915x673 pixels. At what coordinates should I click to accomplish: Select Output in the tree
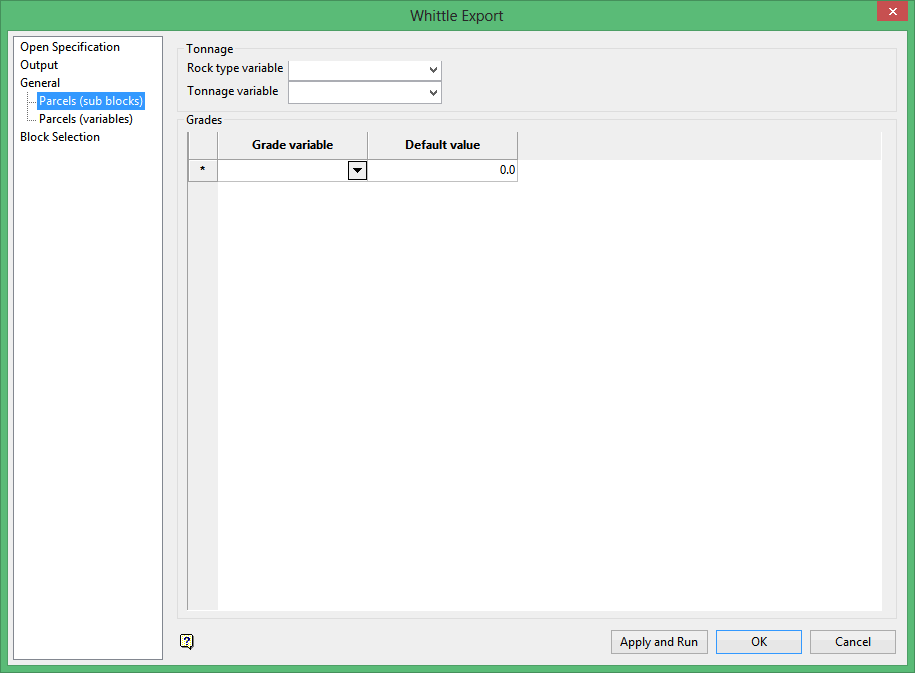point(39,65)
